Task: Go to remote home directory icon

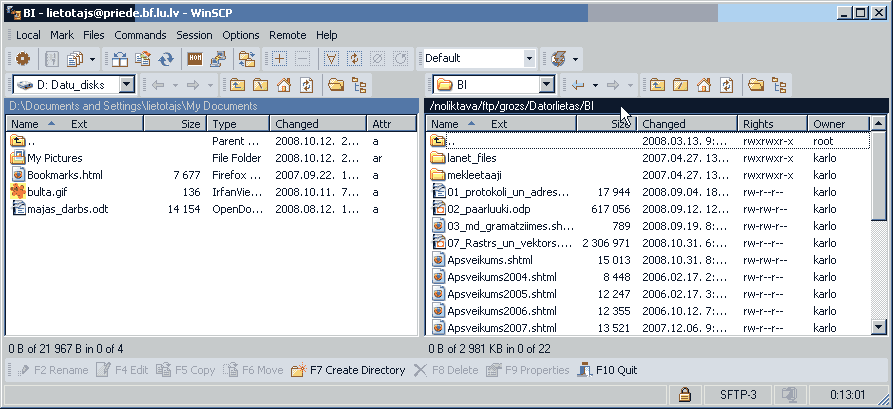Action: (704, 85)
